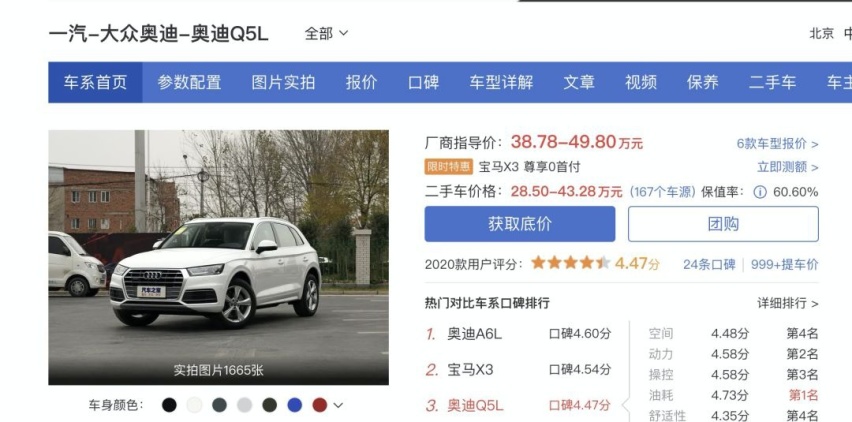Screen dimensions: 852x422
Task: Open 6款车型报价 link
Action: point(777,144)
